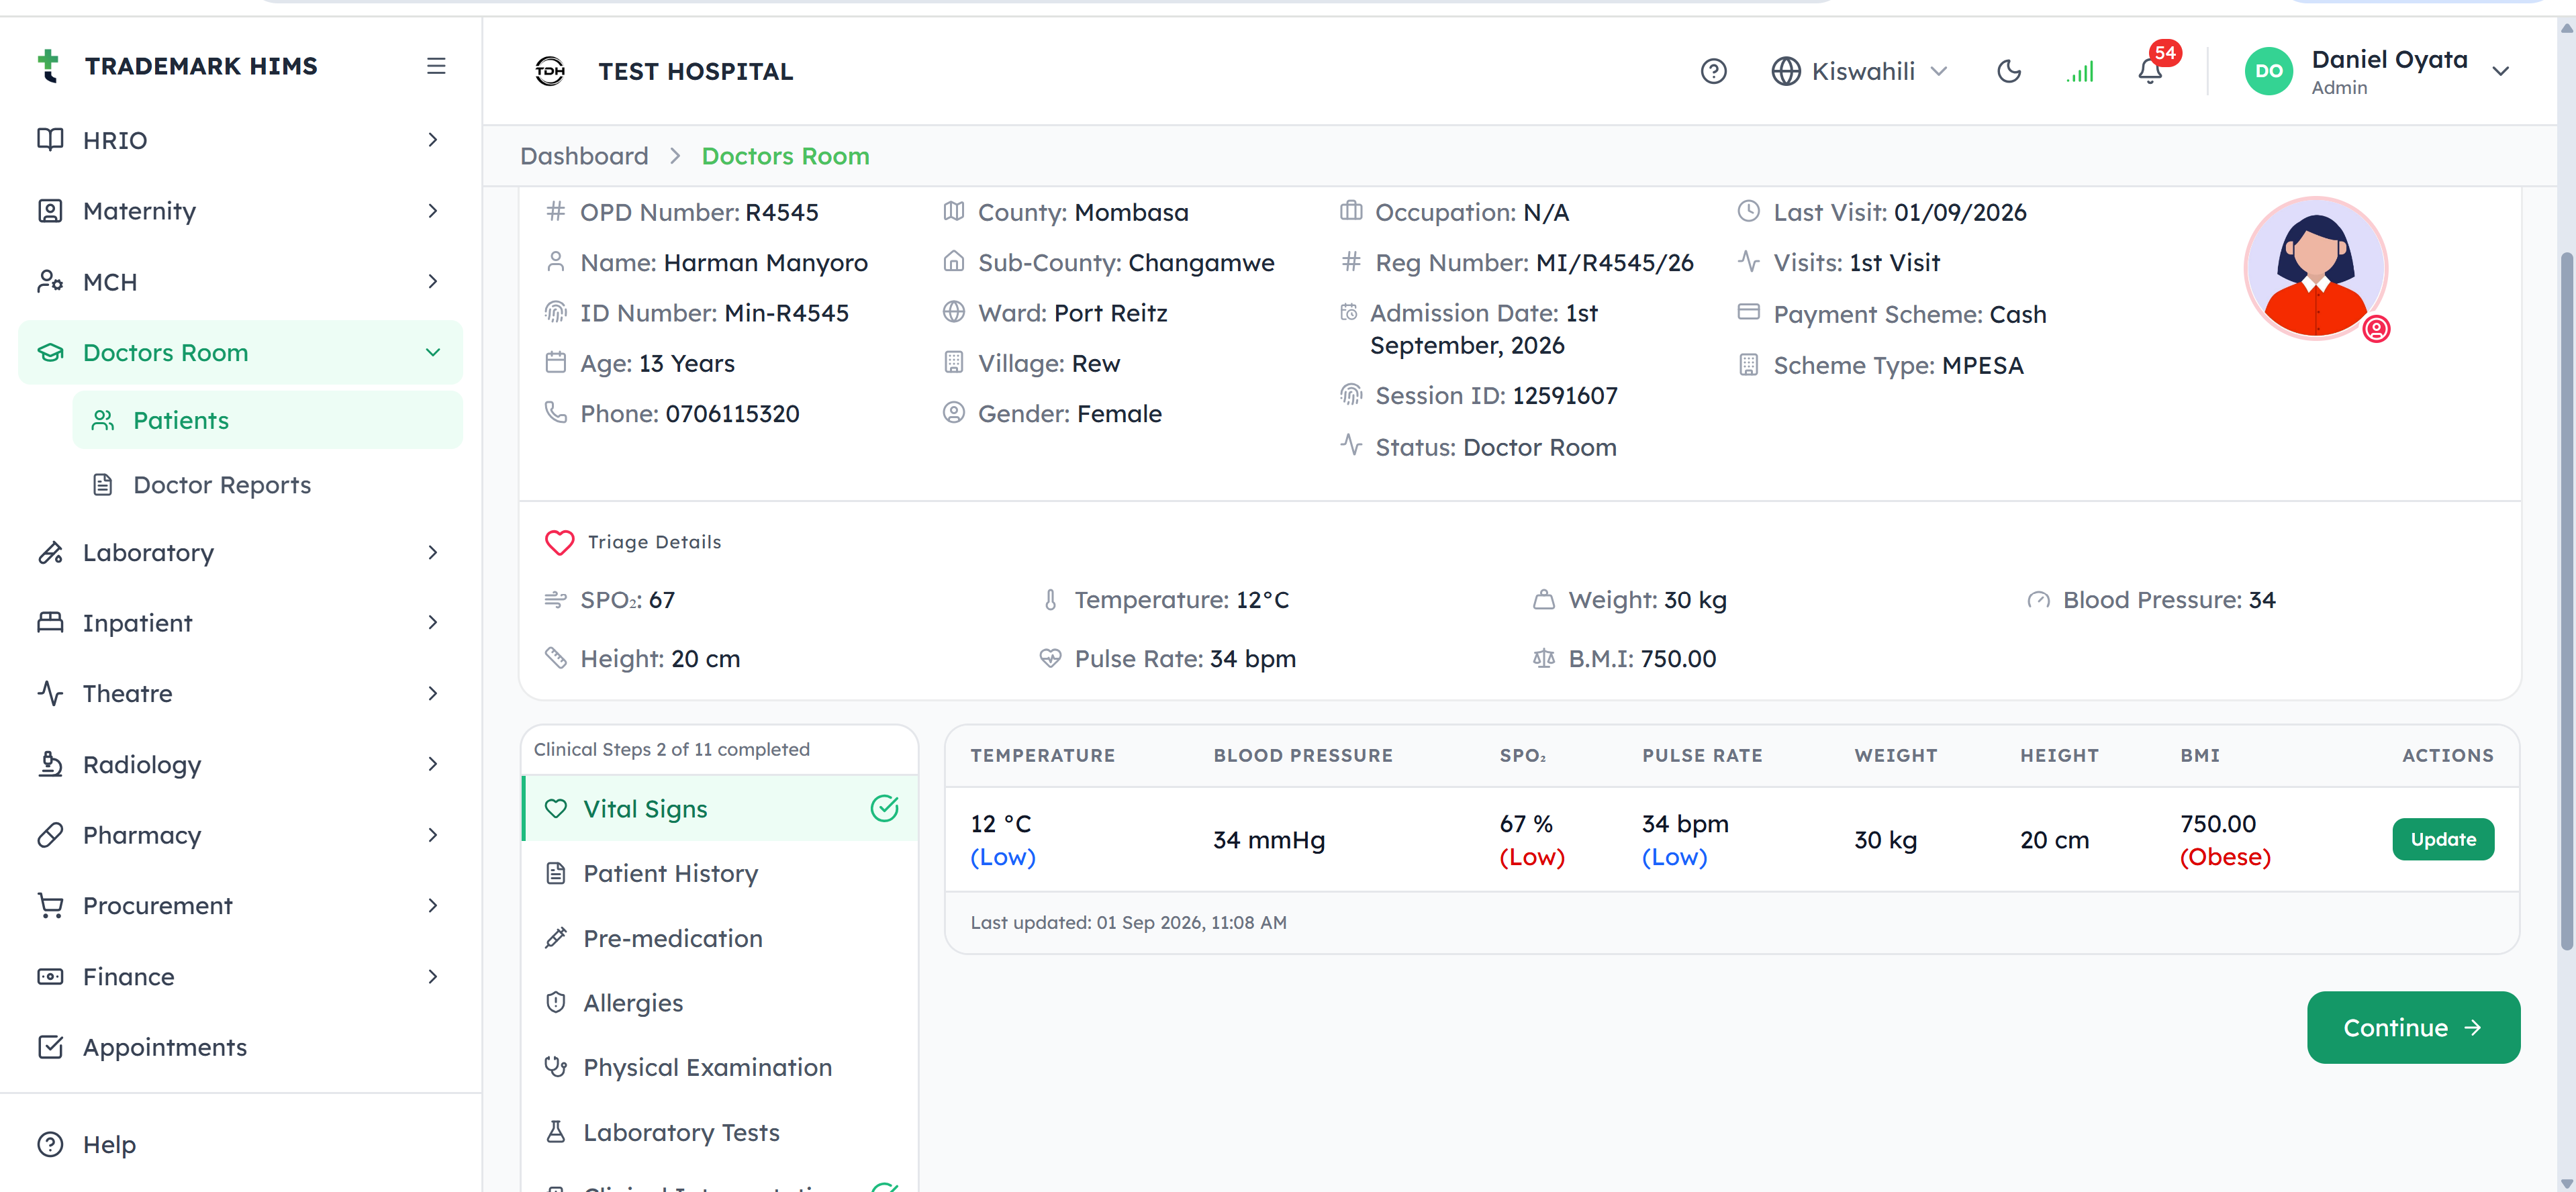Select the Laboratory Tests step
2576x1192 pixels.
(x=720, y=1132)
